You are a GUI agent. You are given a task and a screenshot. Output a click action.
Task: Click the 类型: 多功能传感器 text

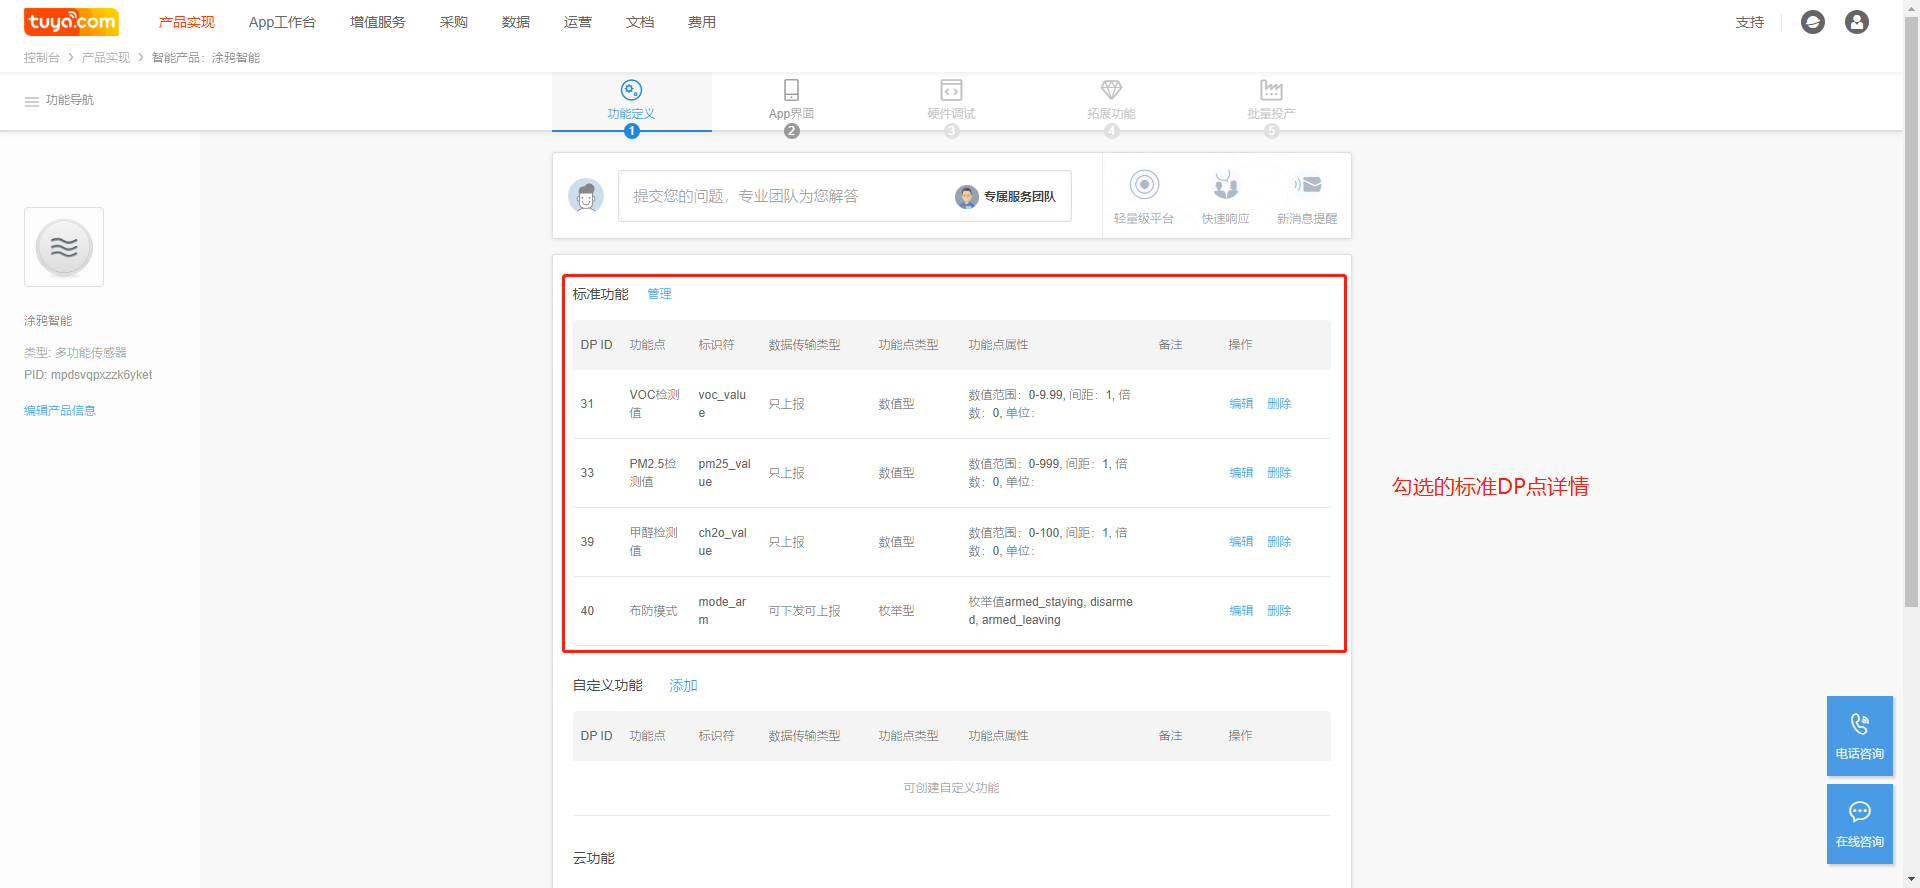point(75,353)
